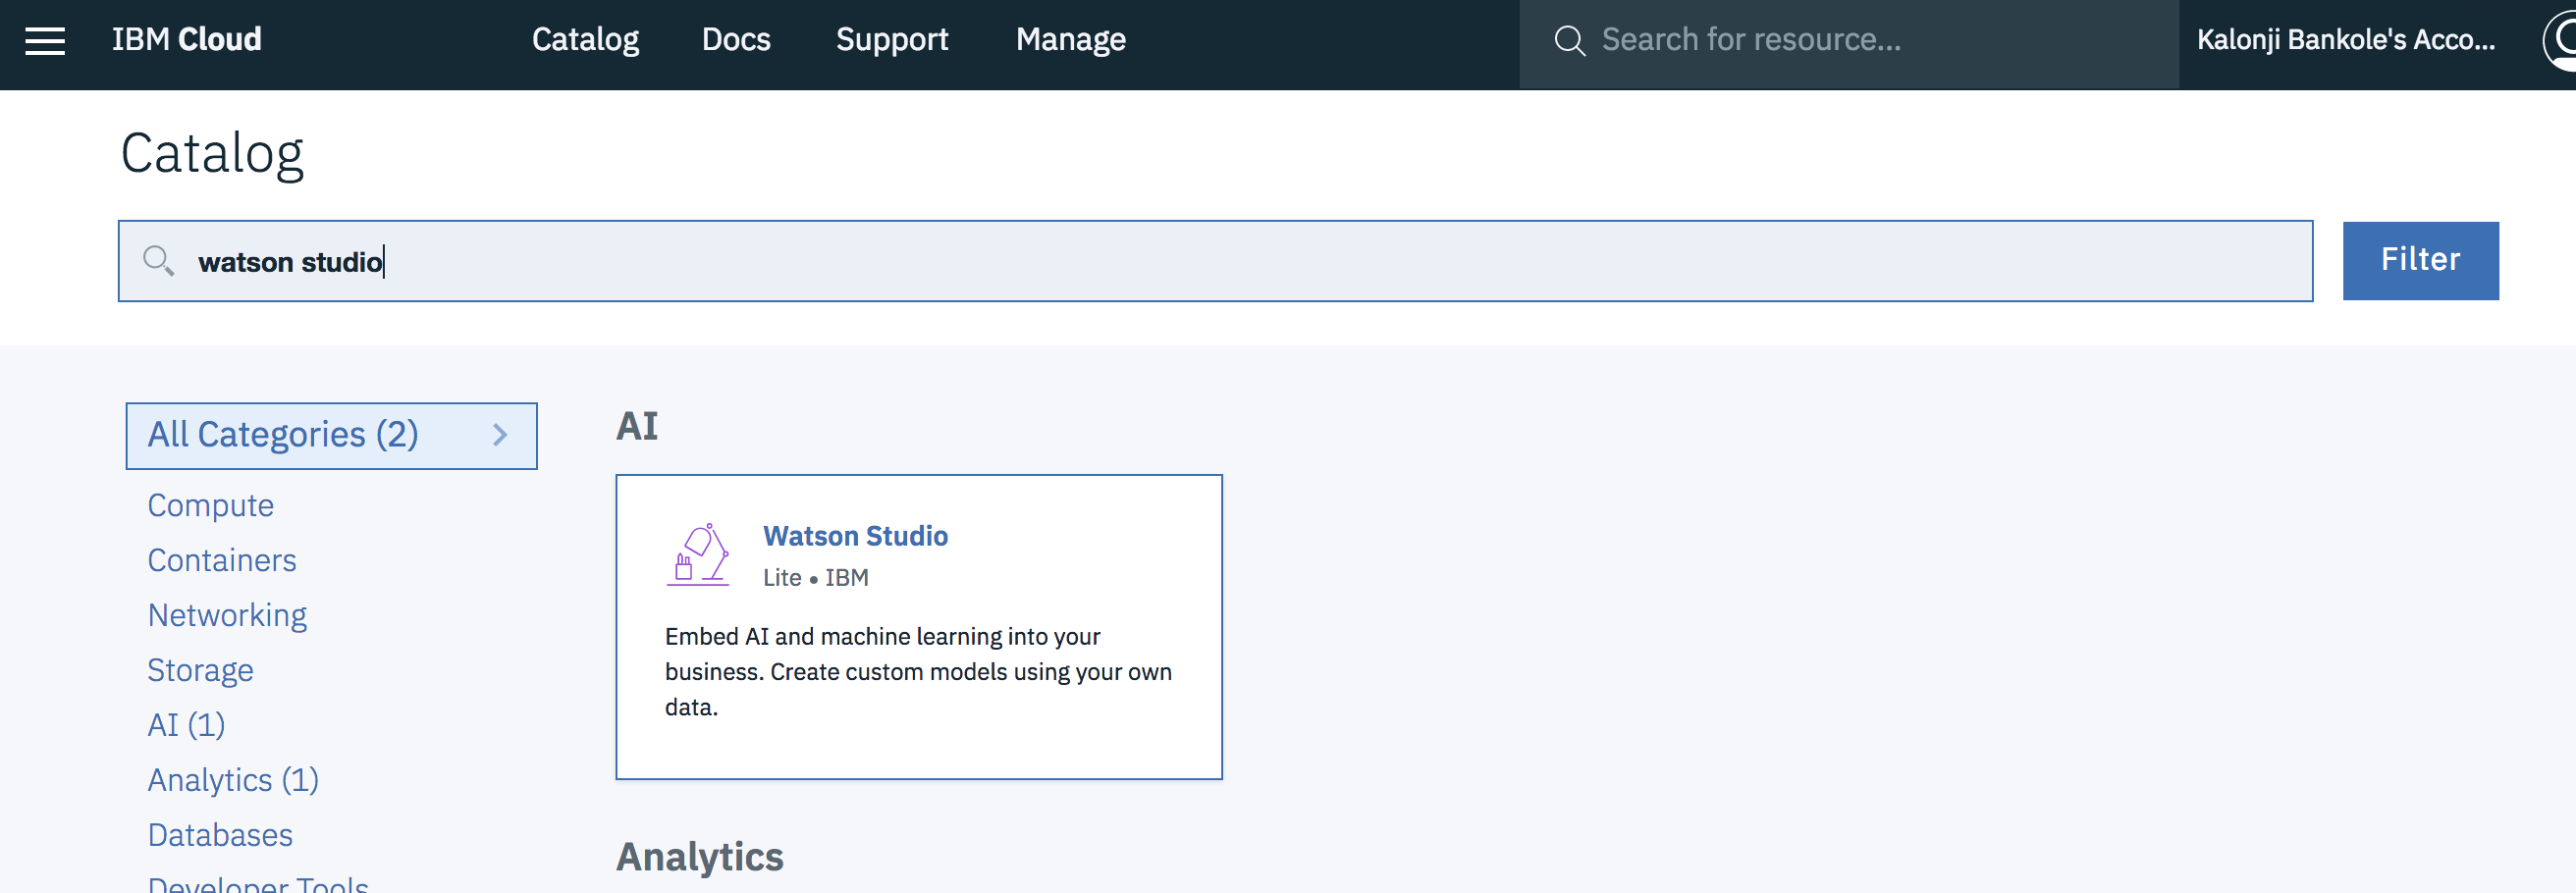Click the catalog search magnifier icon

click(158, 261)
